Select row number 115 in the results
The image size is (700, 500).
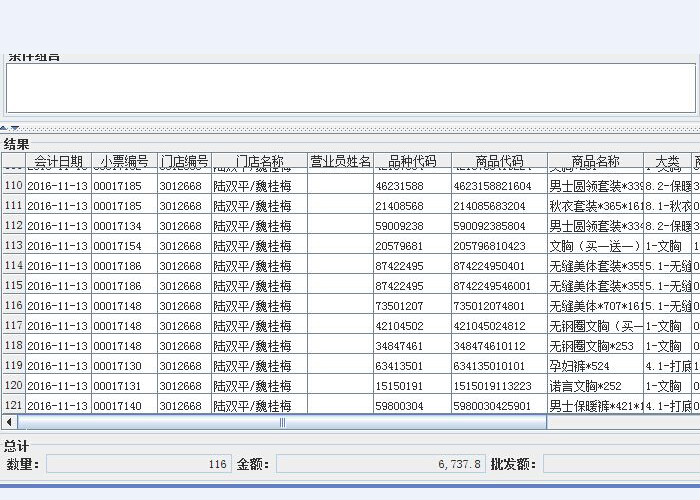pos(14,286)
